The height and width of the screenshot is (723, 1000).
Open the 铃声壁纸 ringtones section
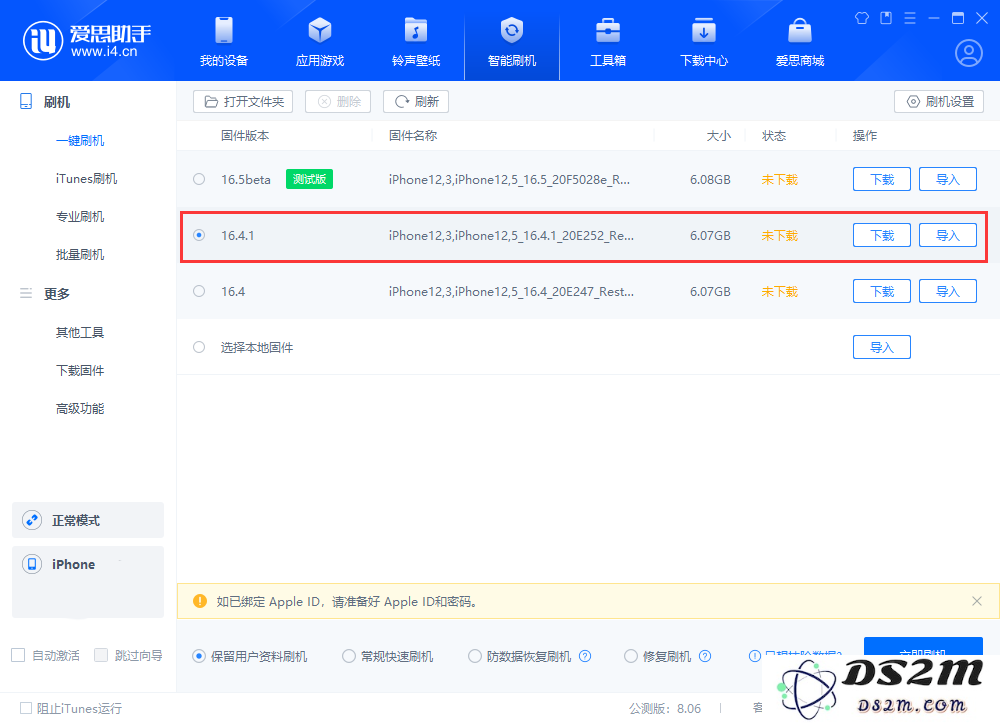(416, 41)
